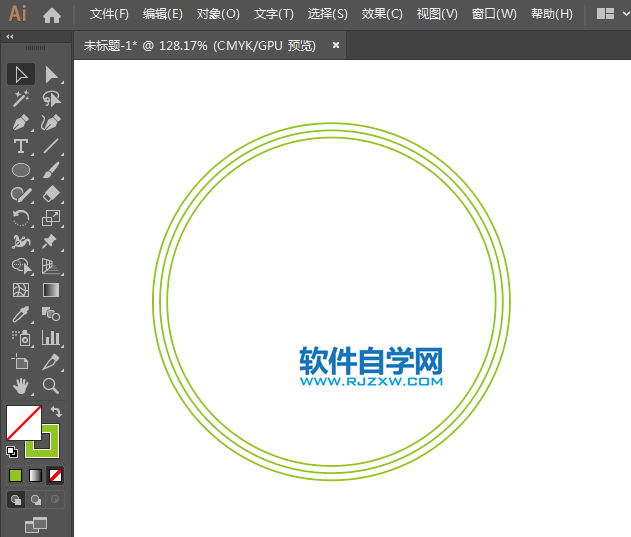Activate Draw Inside mode
This screenshot has height=537, width=631.
[x=55, y=500]
